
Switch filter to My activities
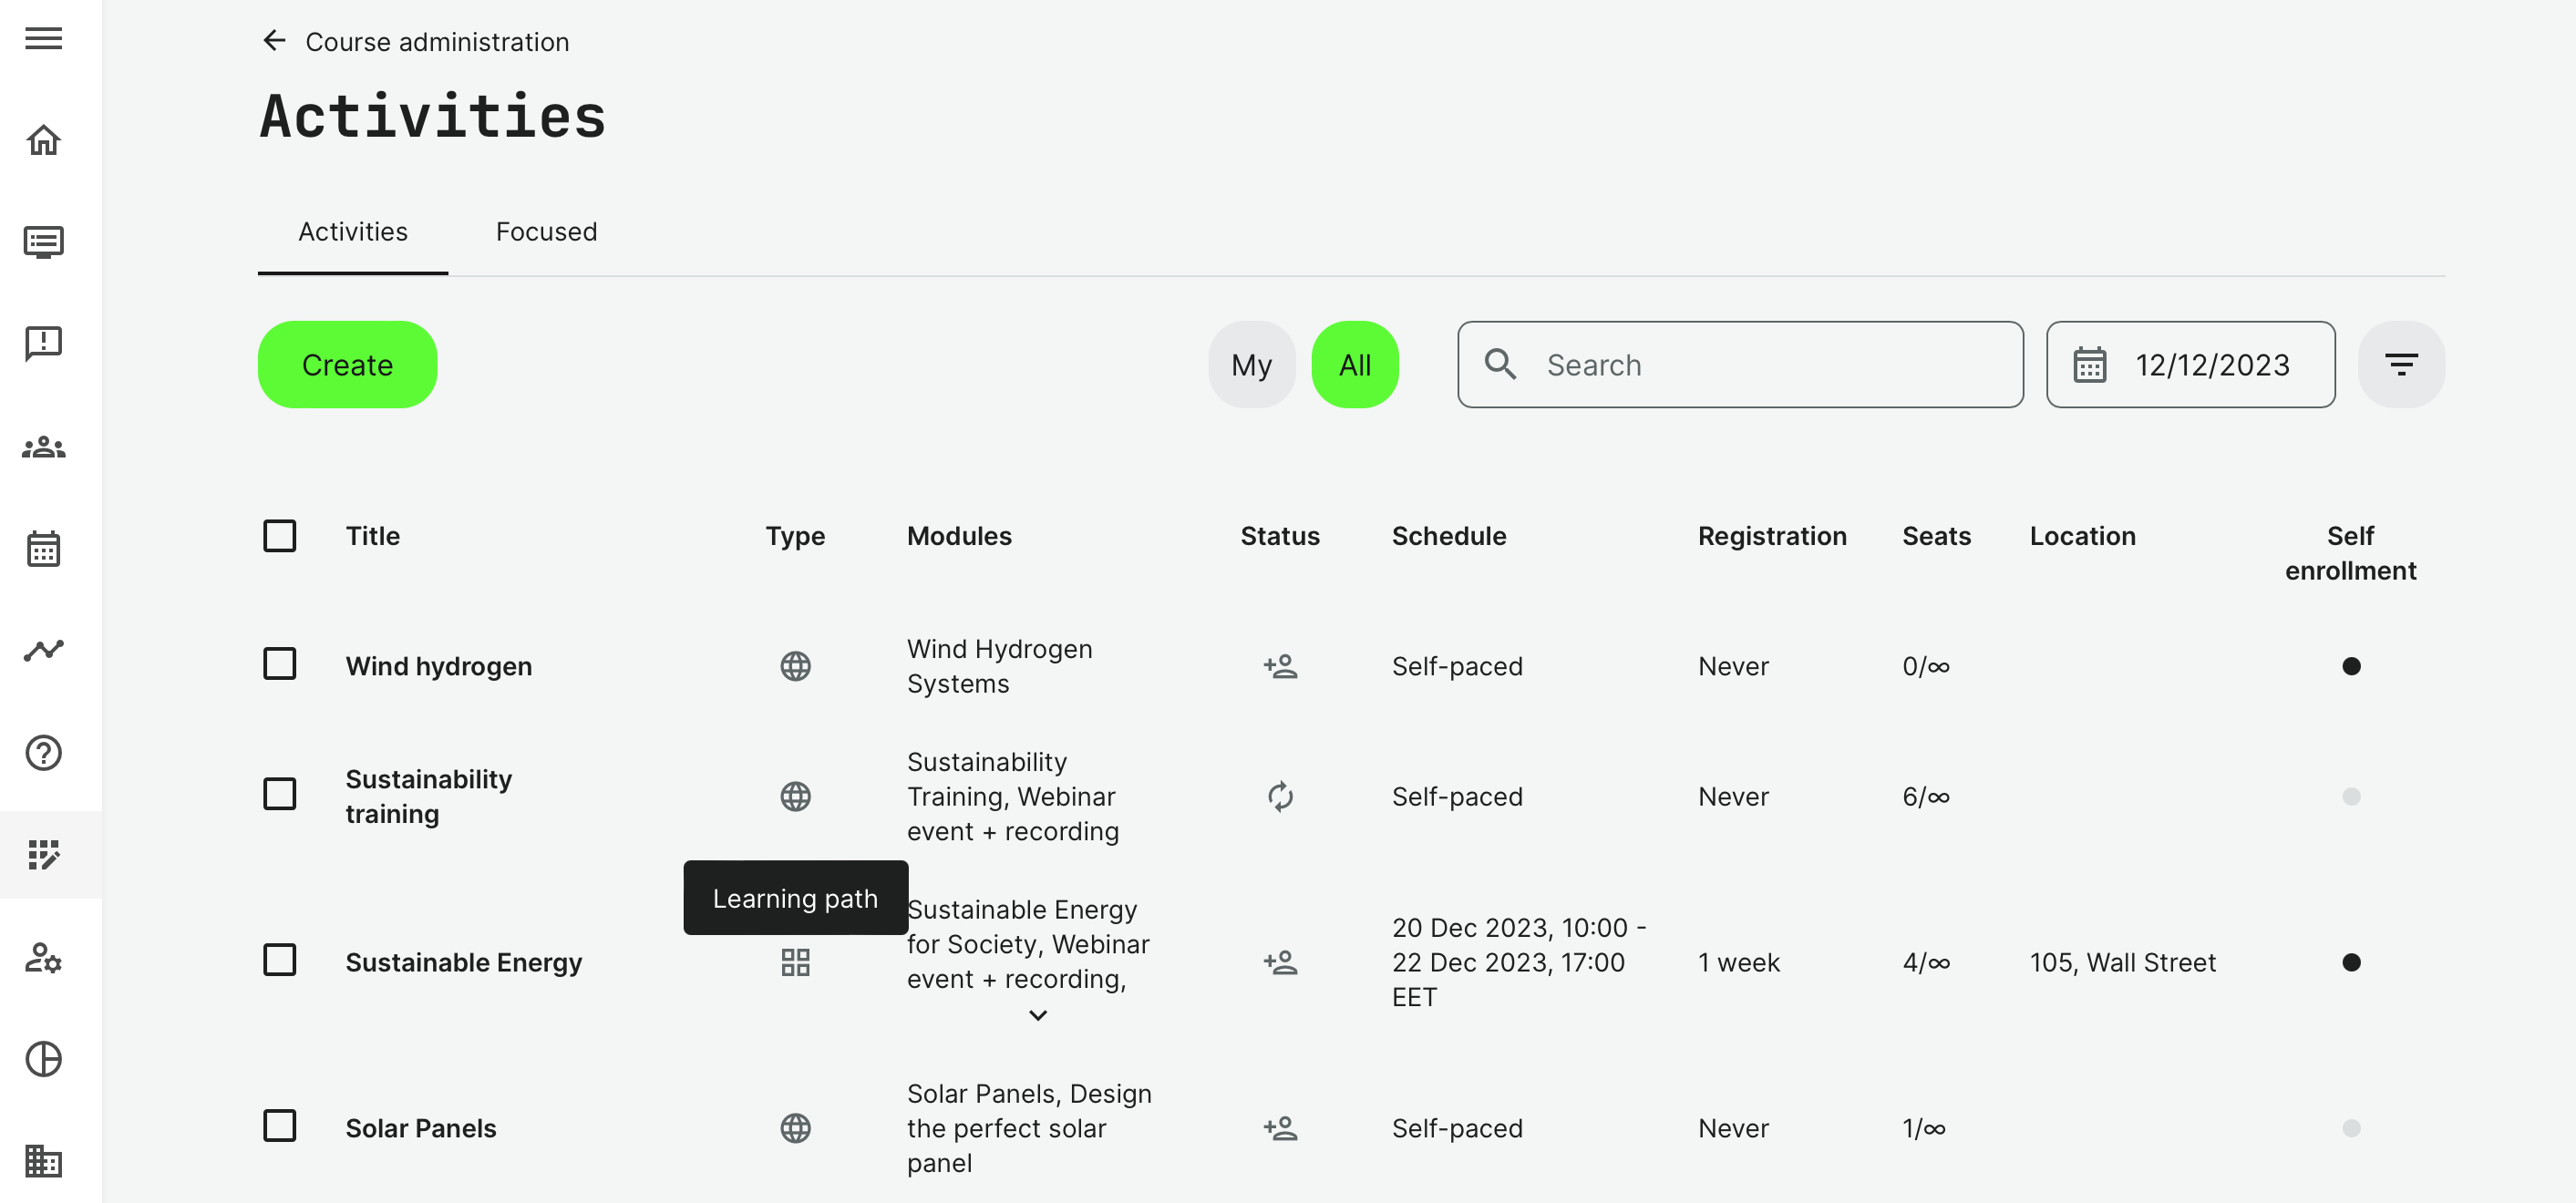pos(1251,364)
